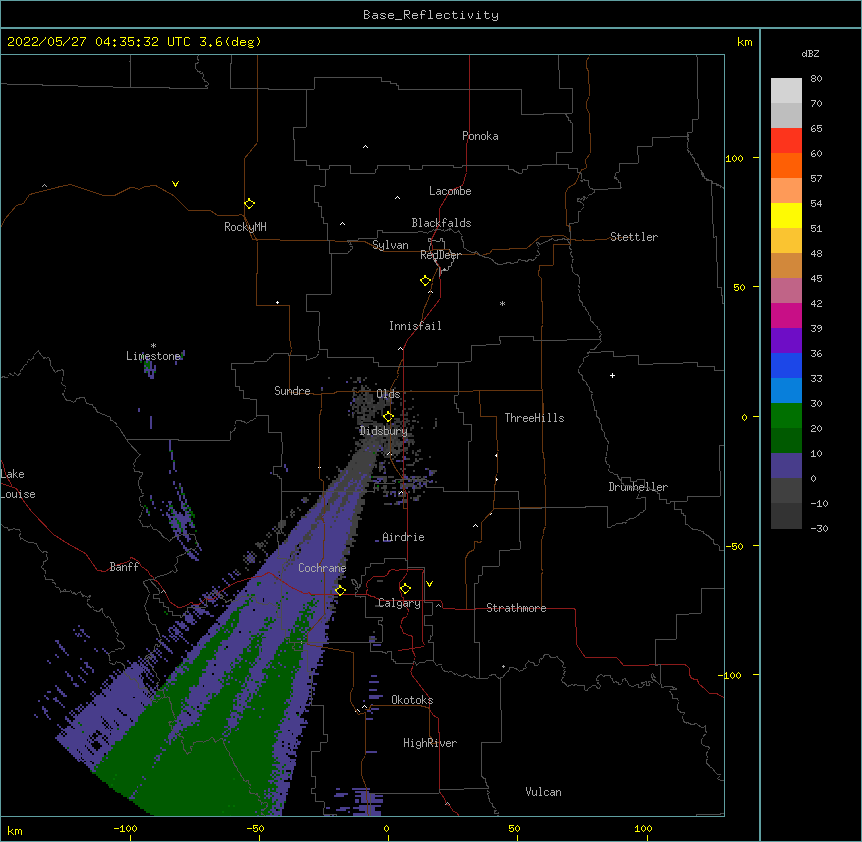Click the green 30-20 dBZ legend swatch
The width and height of the screenshot is (862, 842).
786,416
